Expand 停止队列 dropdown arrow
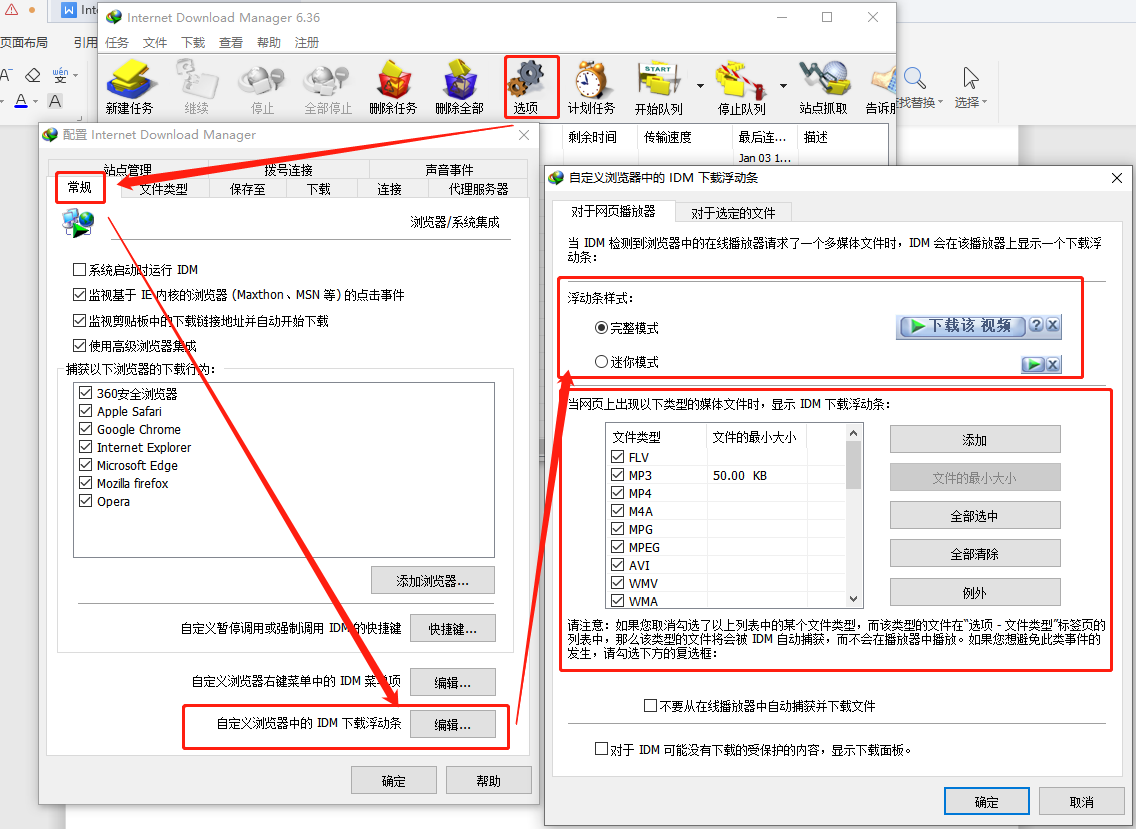1136x829 pixels. coord(783,86)
